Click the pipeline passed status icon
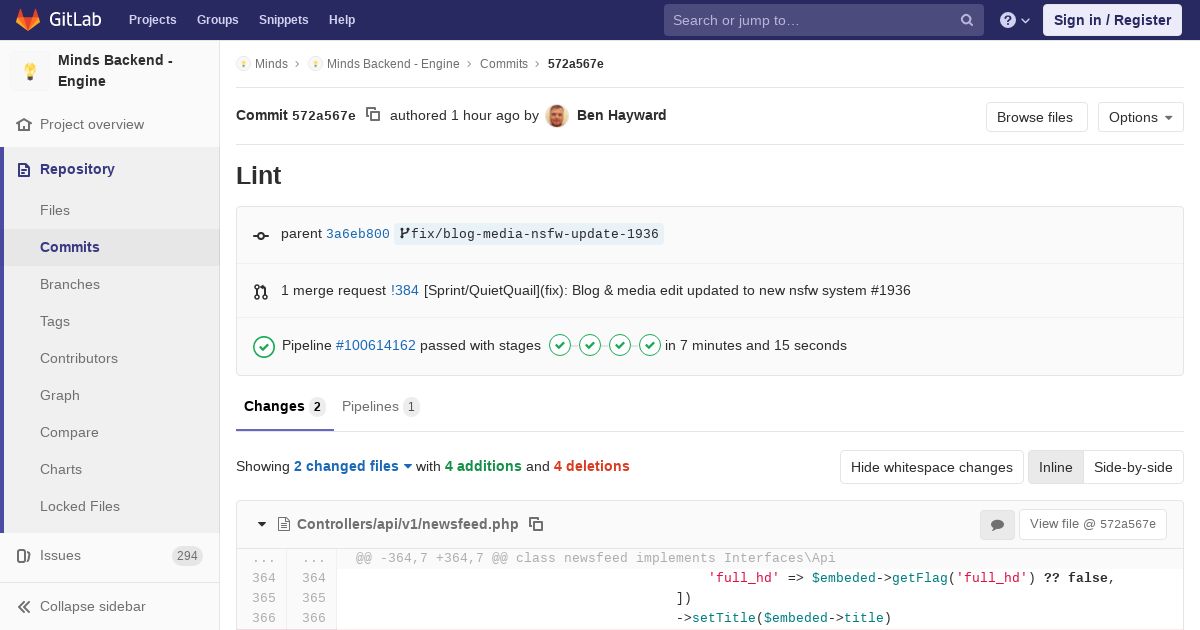This screenshot has height=630, width=1200. 264,346
